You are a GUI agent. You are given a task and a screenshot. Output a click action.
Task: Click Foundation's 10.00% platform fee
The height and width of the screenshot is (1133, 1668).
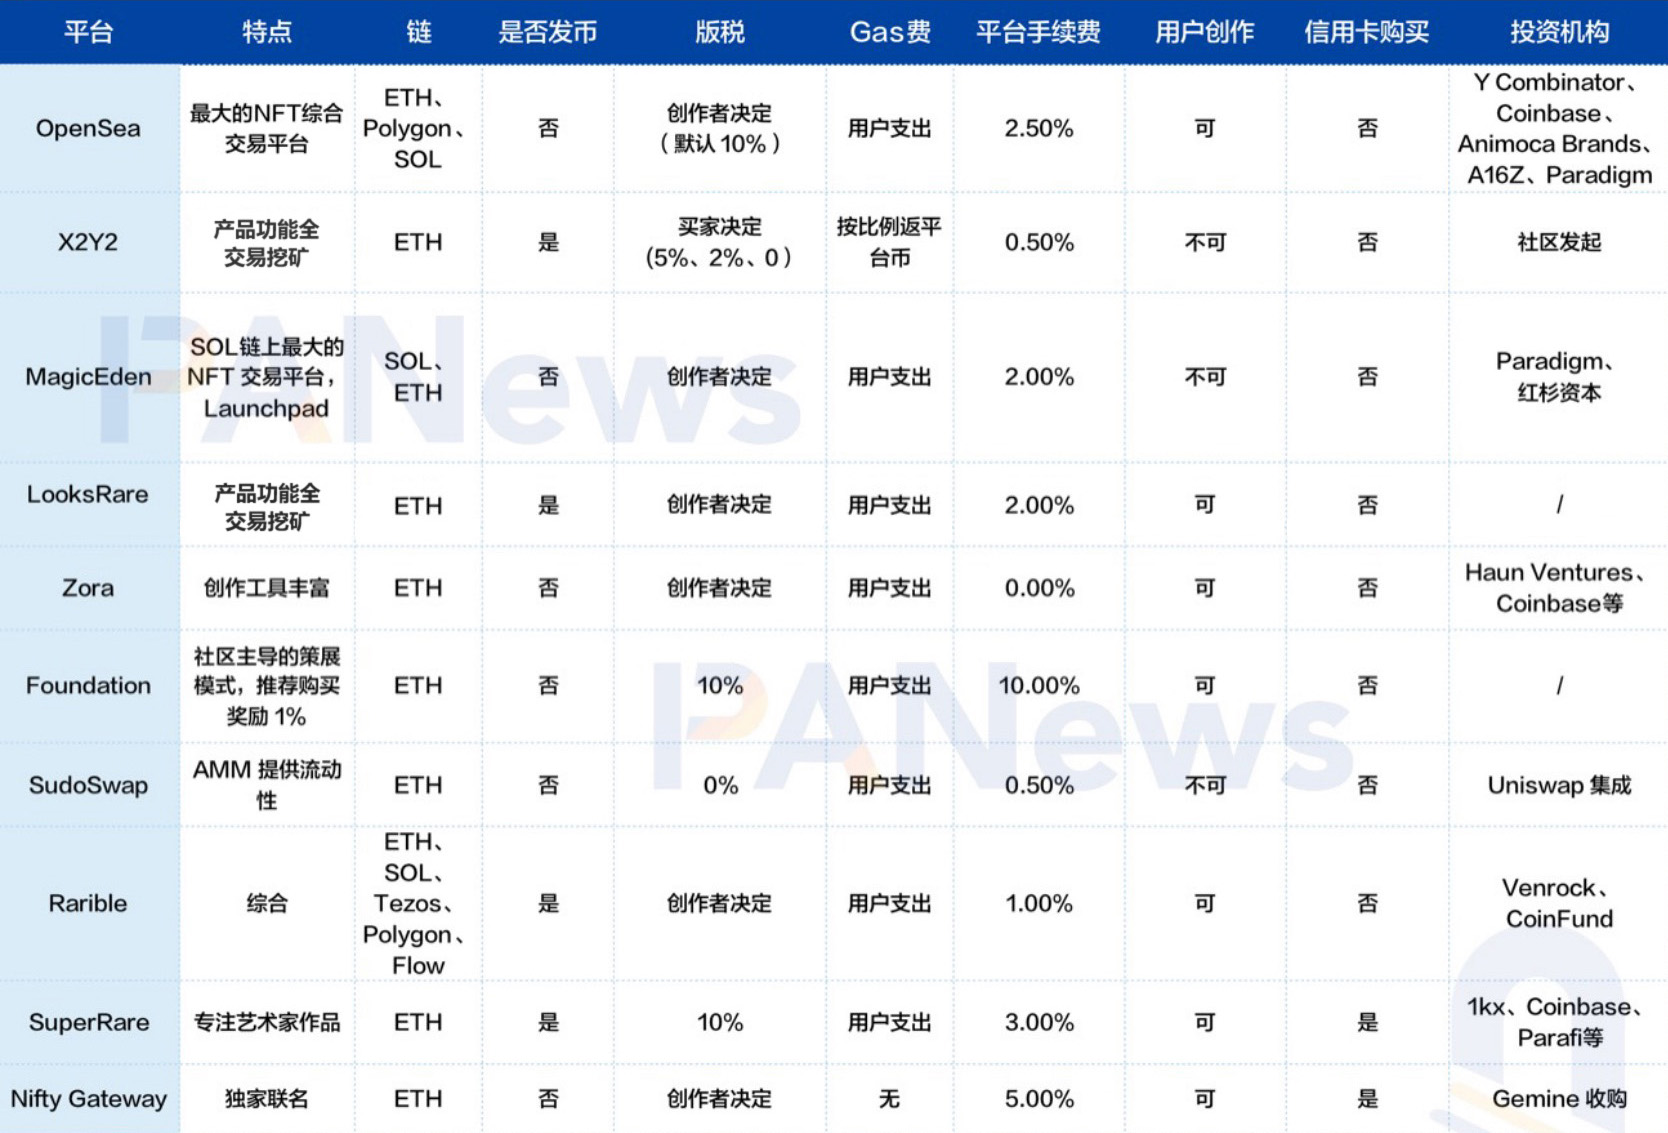(x=1040, y=685)
